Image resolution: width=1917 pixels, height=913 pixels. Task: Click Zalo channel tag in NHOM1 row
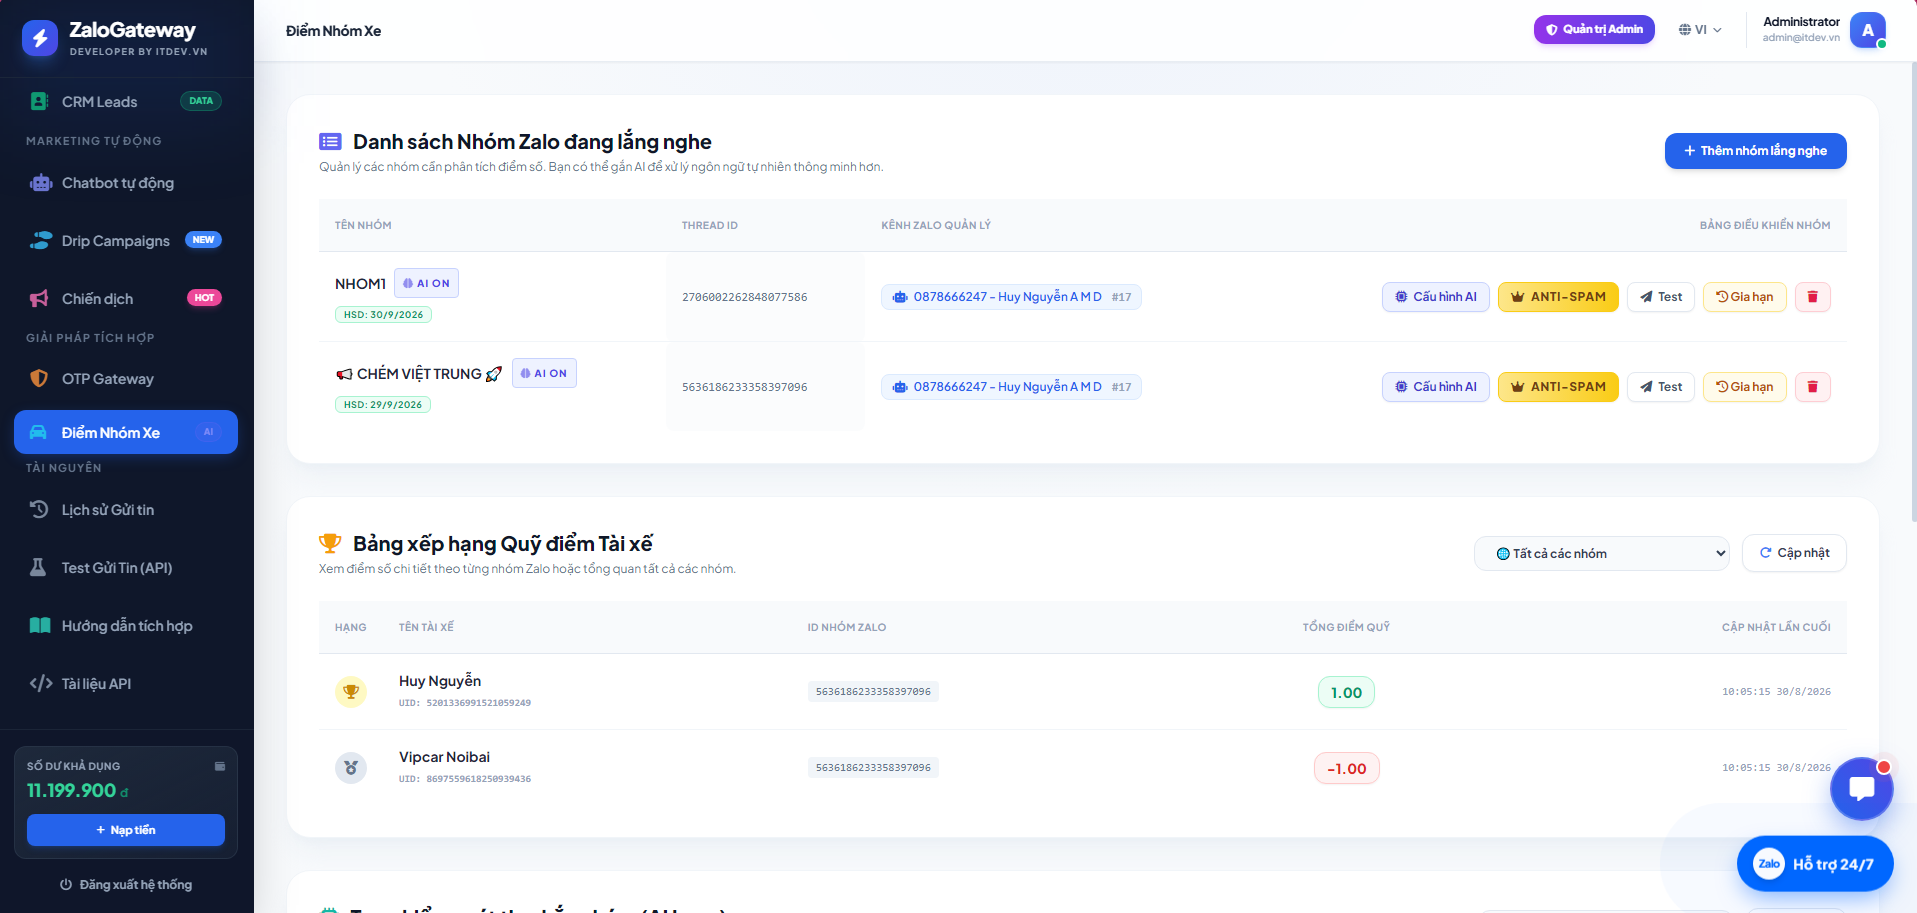point(1011,297)
